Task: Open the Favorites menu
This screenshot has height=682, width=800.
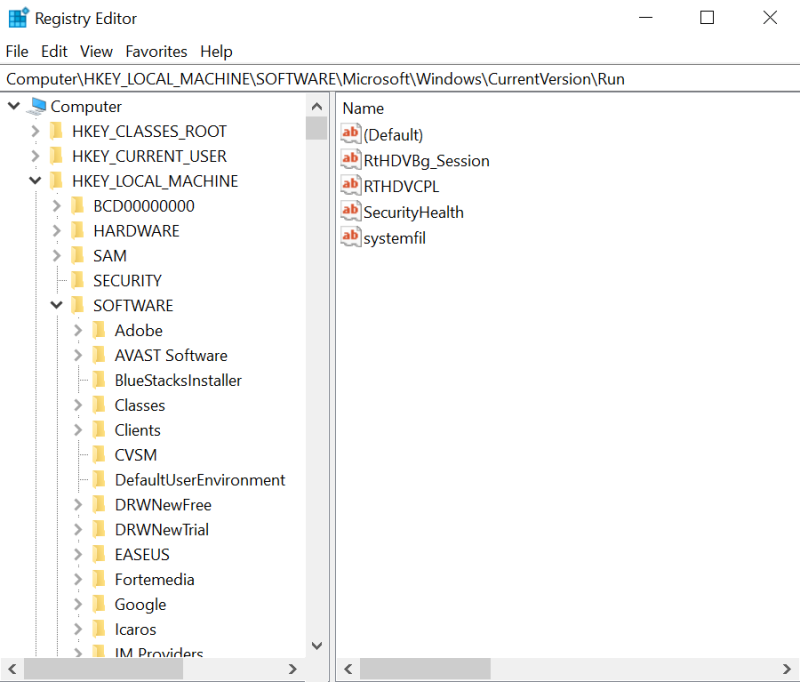Action: click(x=156, y=52)
